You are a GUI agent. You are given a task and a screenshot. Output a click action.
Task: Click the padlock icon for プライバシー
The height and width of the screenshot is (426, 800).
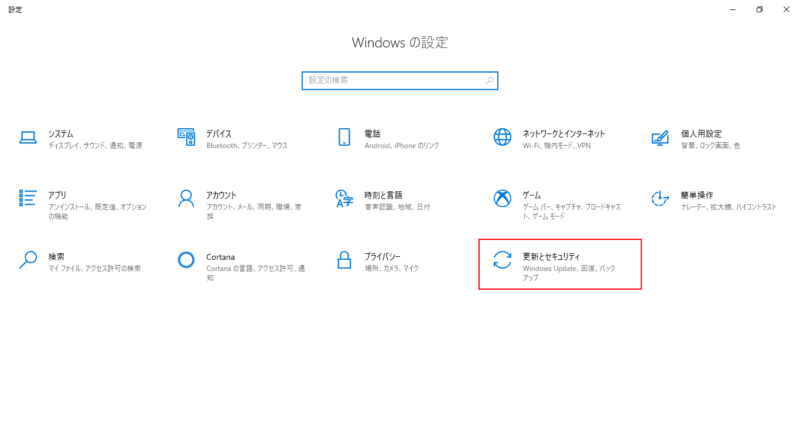pyautogui.click(x=344, y=260)
